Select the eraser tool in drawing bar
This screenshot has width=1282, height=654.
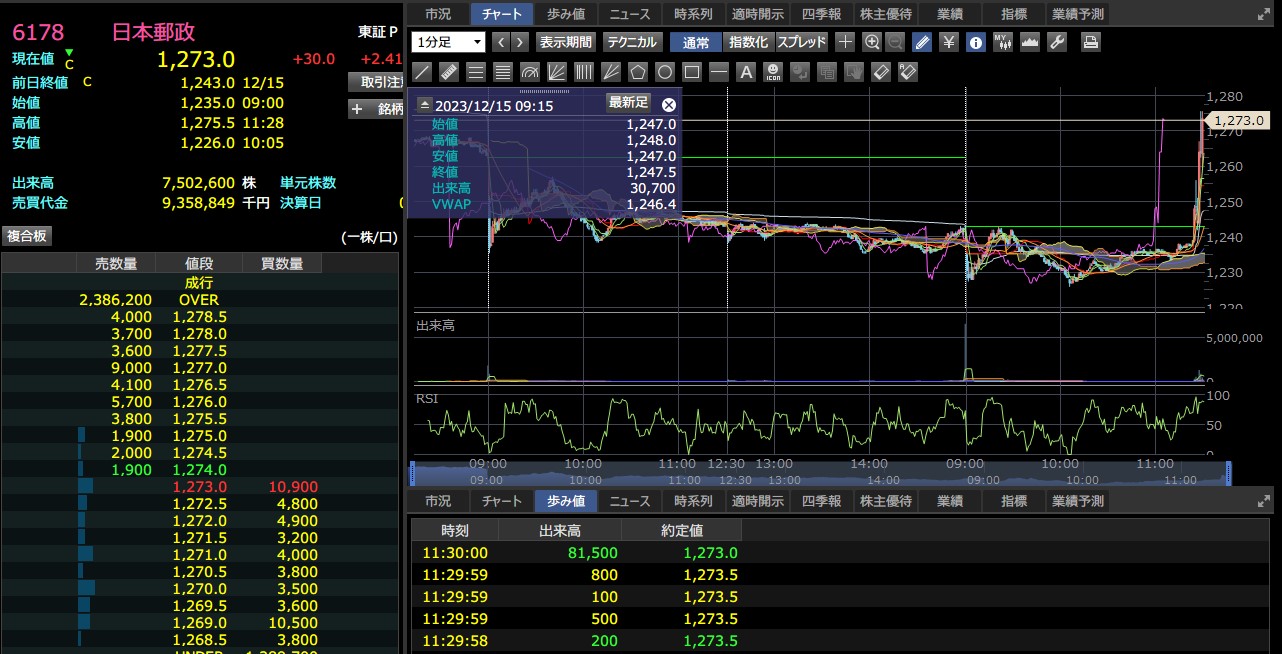coord(881,72)
